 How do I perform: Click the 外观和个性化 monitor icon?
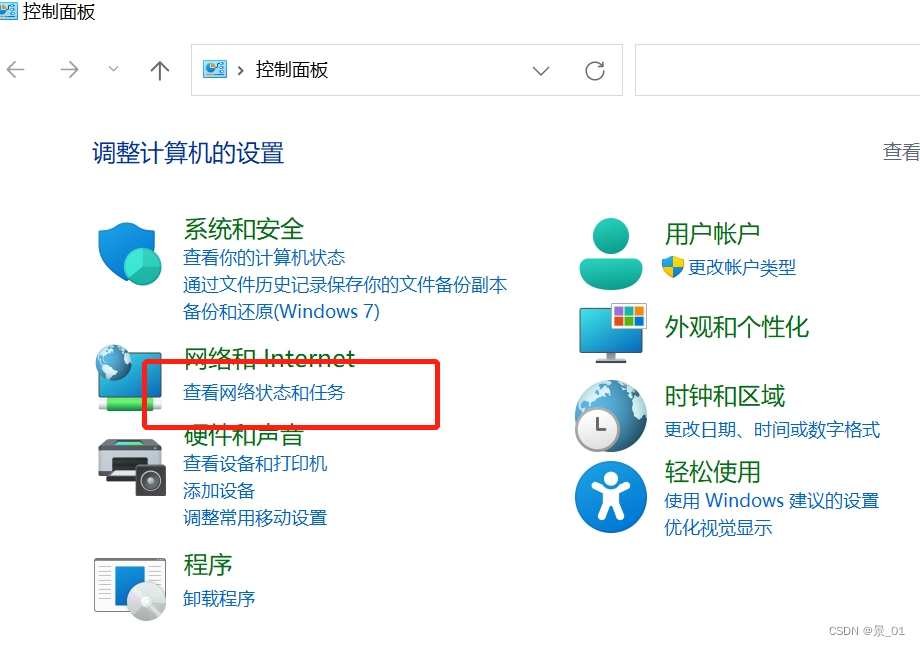coord(610,332)
